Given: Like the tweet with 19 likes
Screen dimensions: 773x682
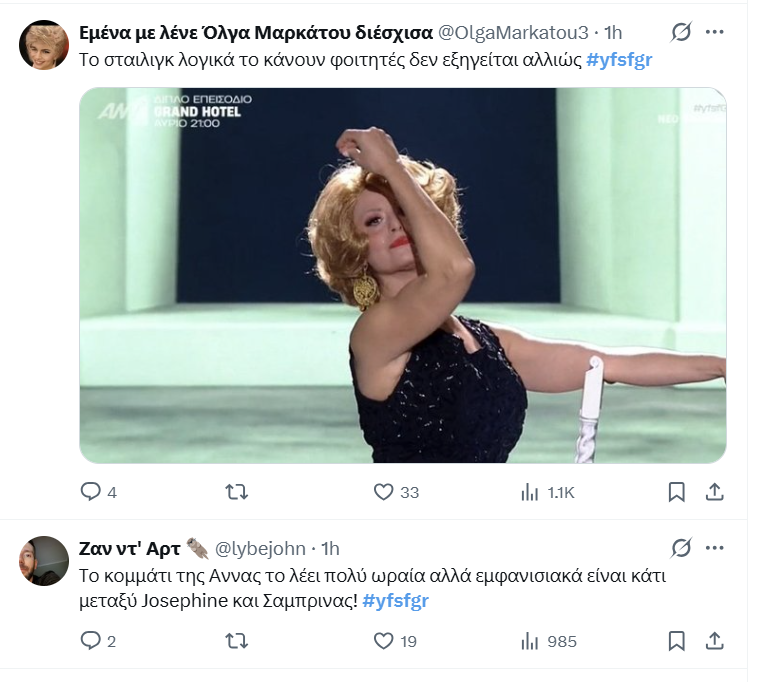Looking at the screenshot, I should pos(383,641).
